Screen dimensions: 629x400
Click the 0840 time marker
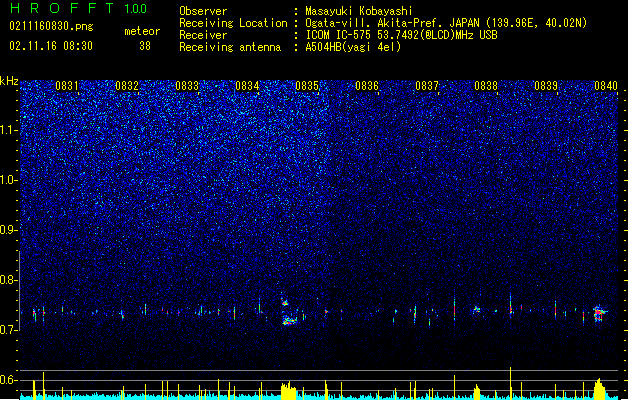coord(606,86)
